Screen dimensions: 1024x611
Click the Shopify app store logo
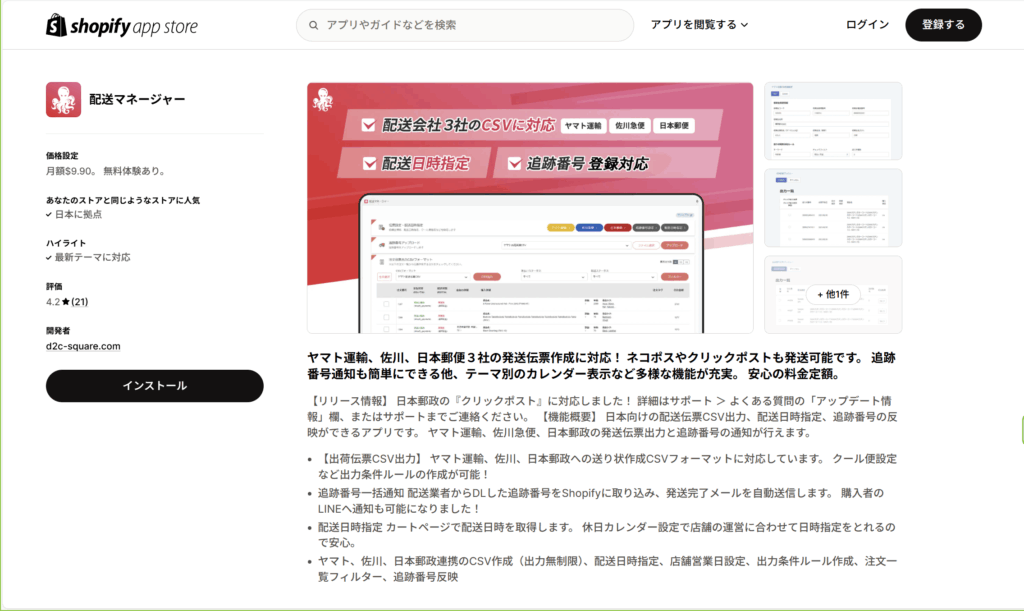point(121,25)
